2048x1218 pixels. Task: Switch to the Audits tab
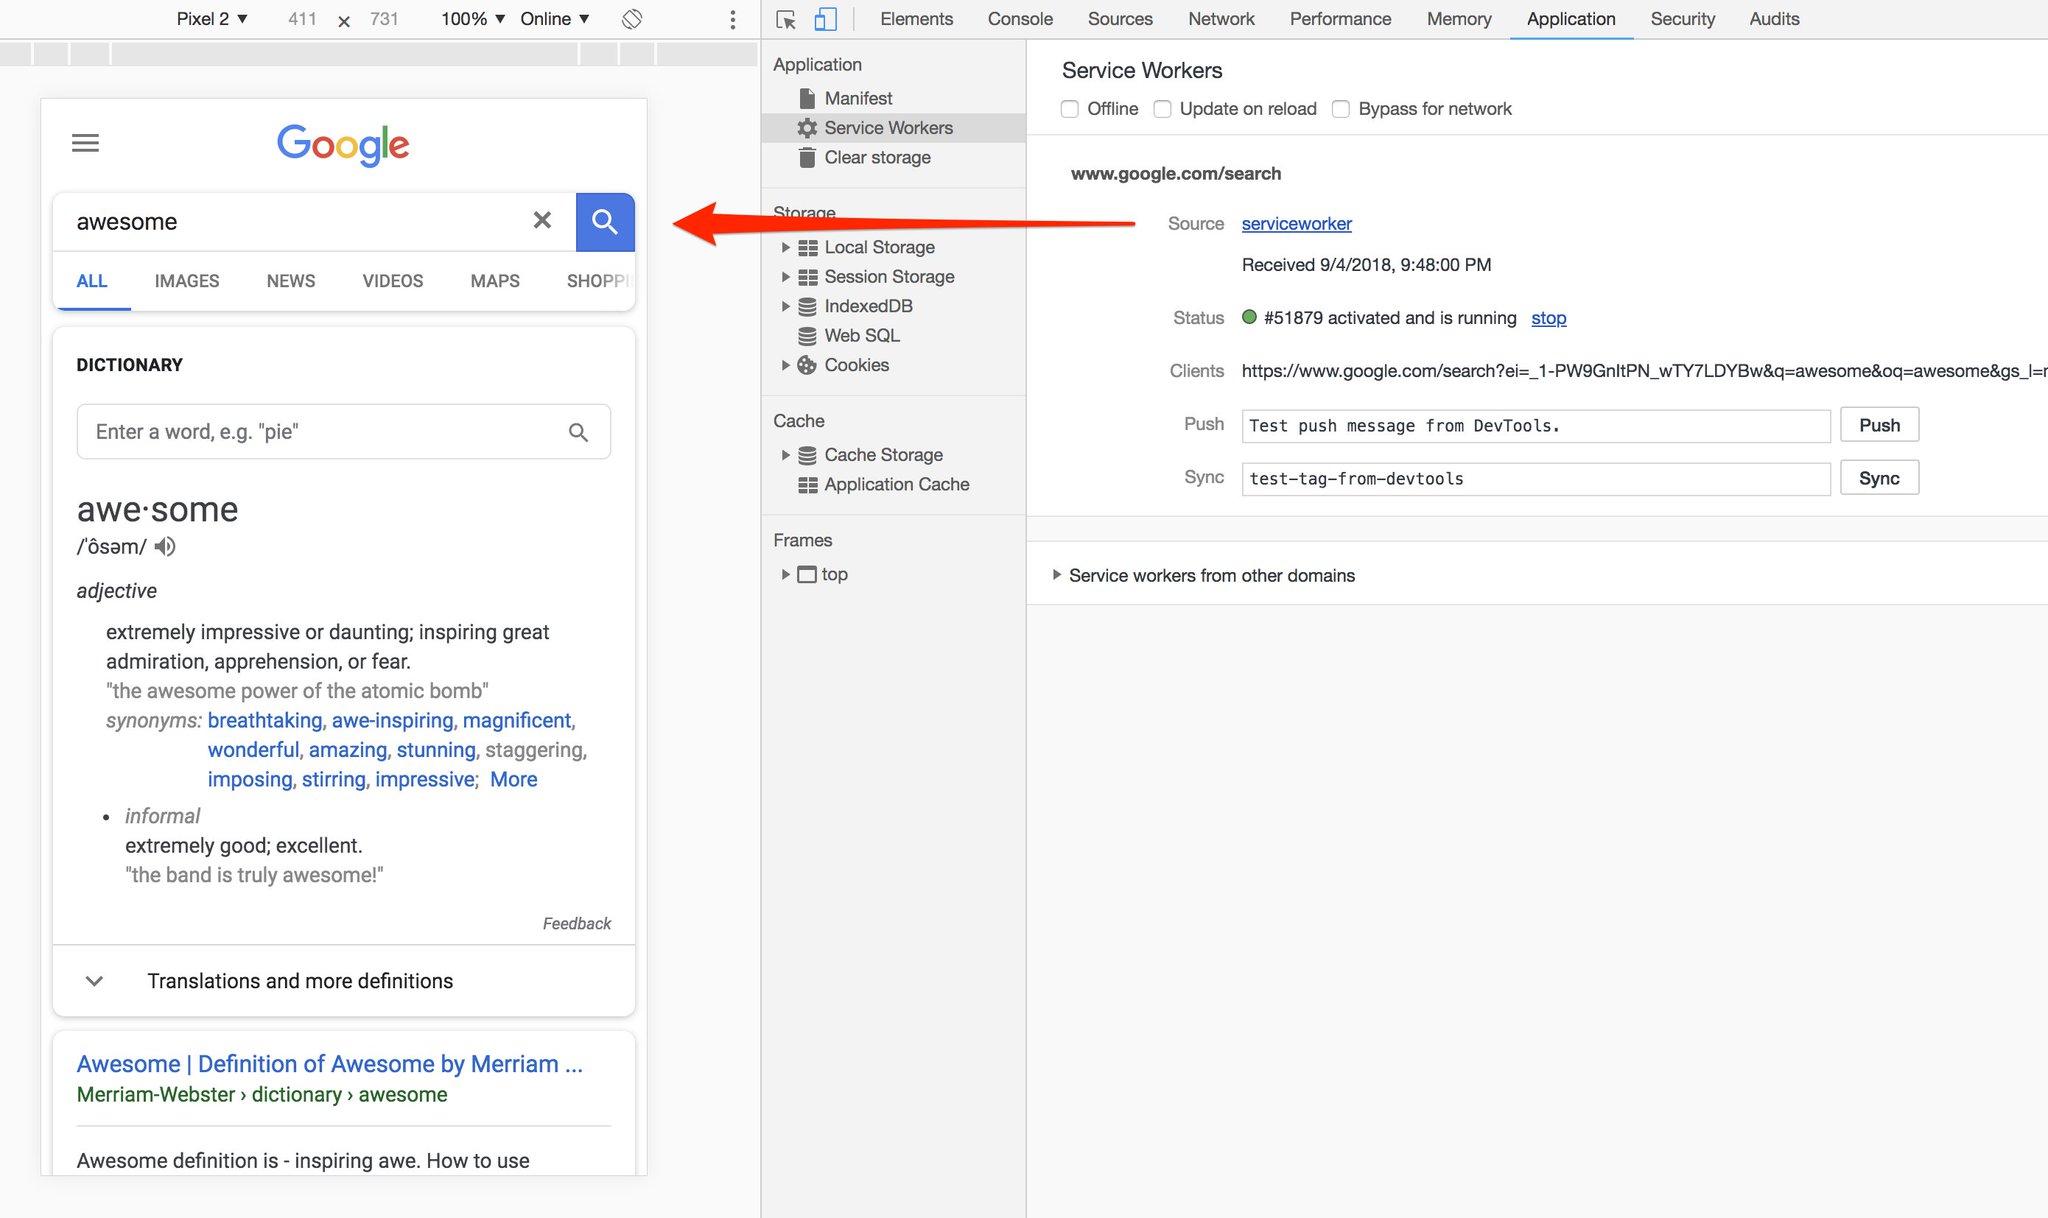coord(1774,19)
